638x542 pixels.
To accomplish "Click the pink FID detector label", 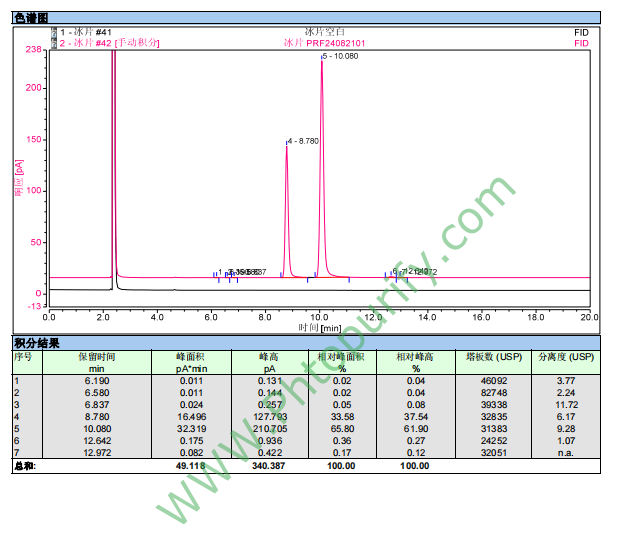I will 582,43.
